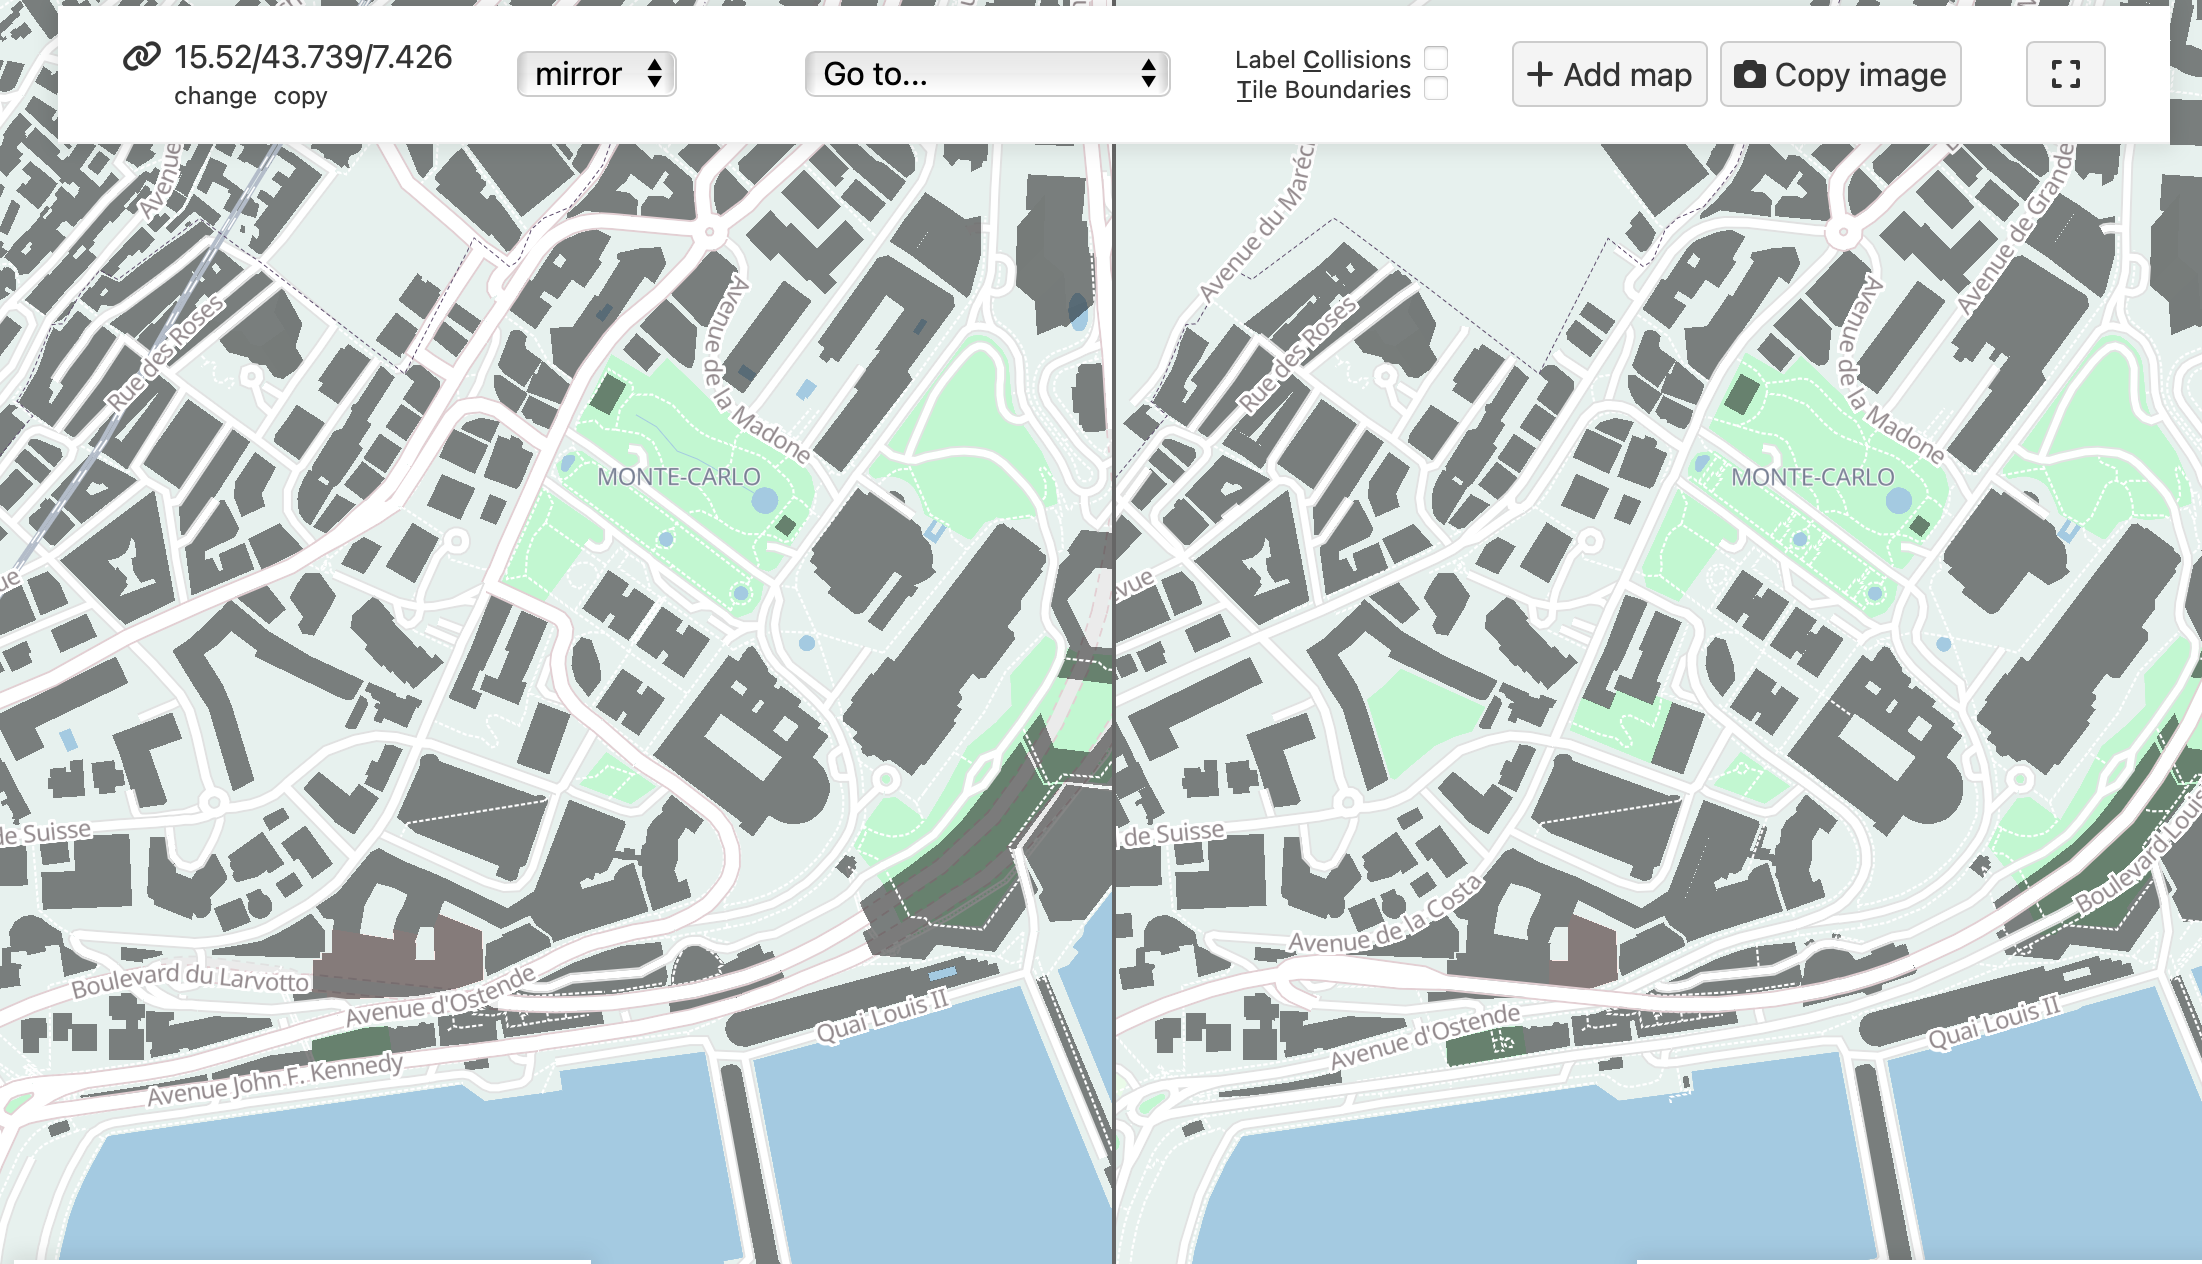Click the change link under coordinates
The height and width of the screenshot is (1264, 2202).
(x=215, y=96)
